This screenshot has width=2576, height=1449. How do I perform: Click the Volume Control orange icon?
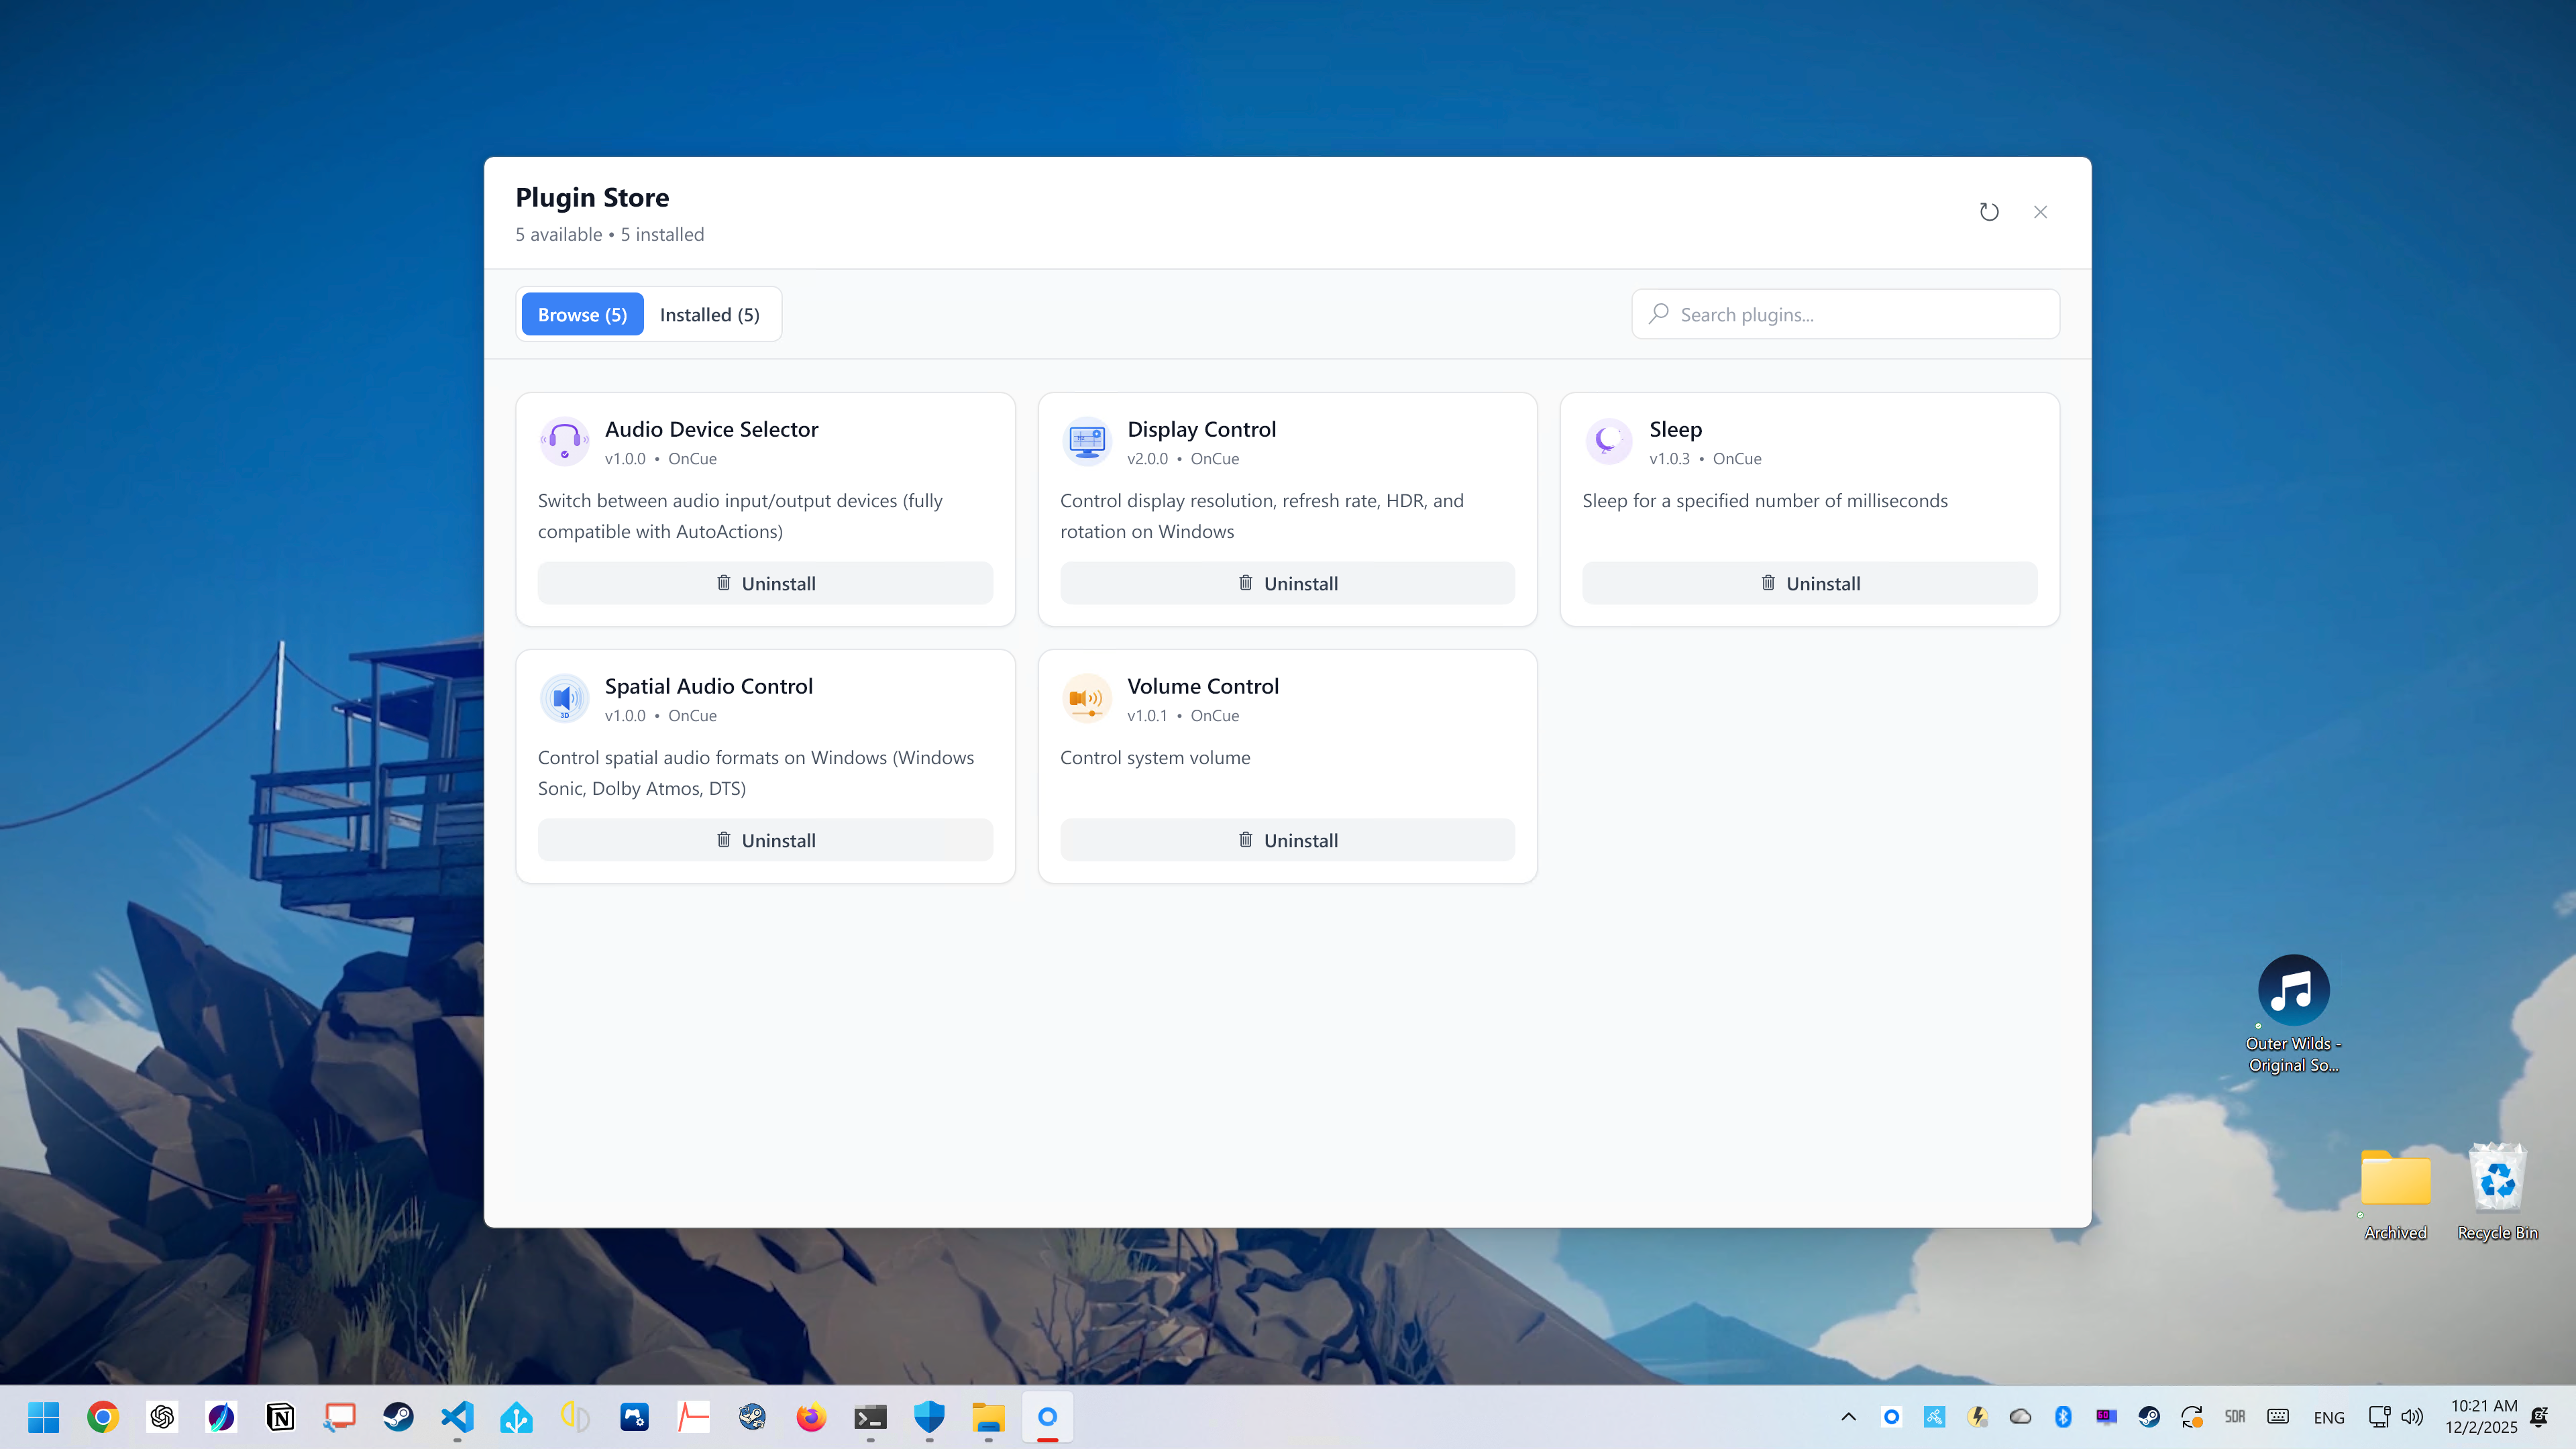click(x=1087, y=698)
